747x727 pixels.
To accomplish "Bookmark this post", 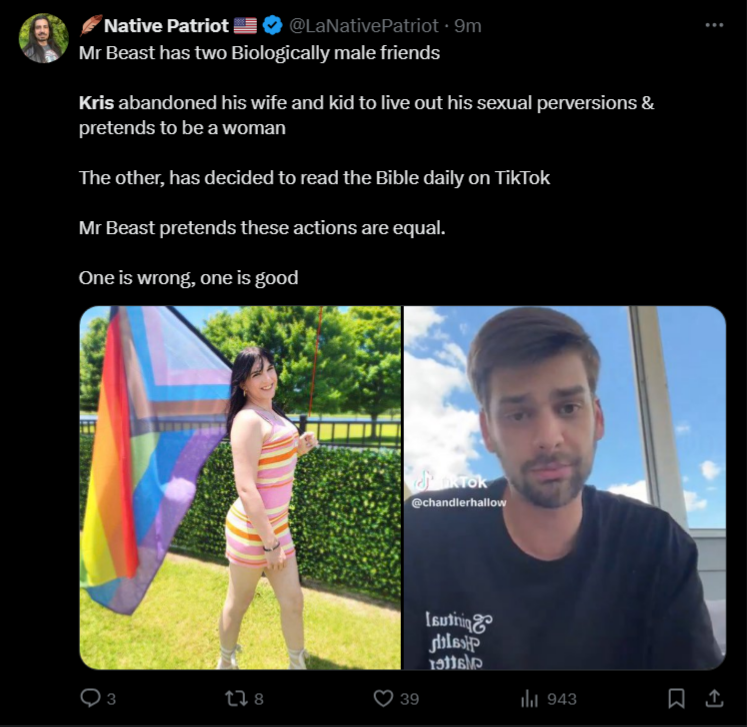I will click(x=676, y=699).
